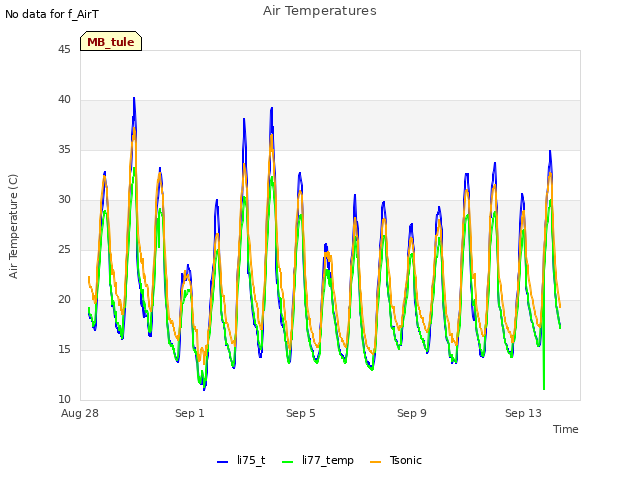The width and height of the screenshot is (640, 480).
Task: Click the Aug 28 x-axis tick label
Action: 80,413
